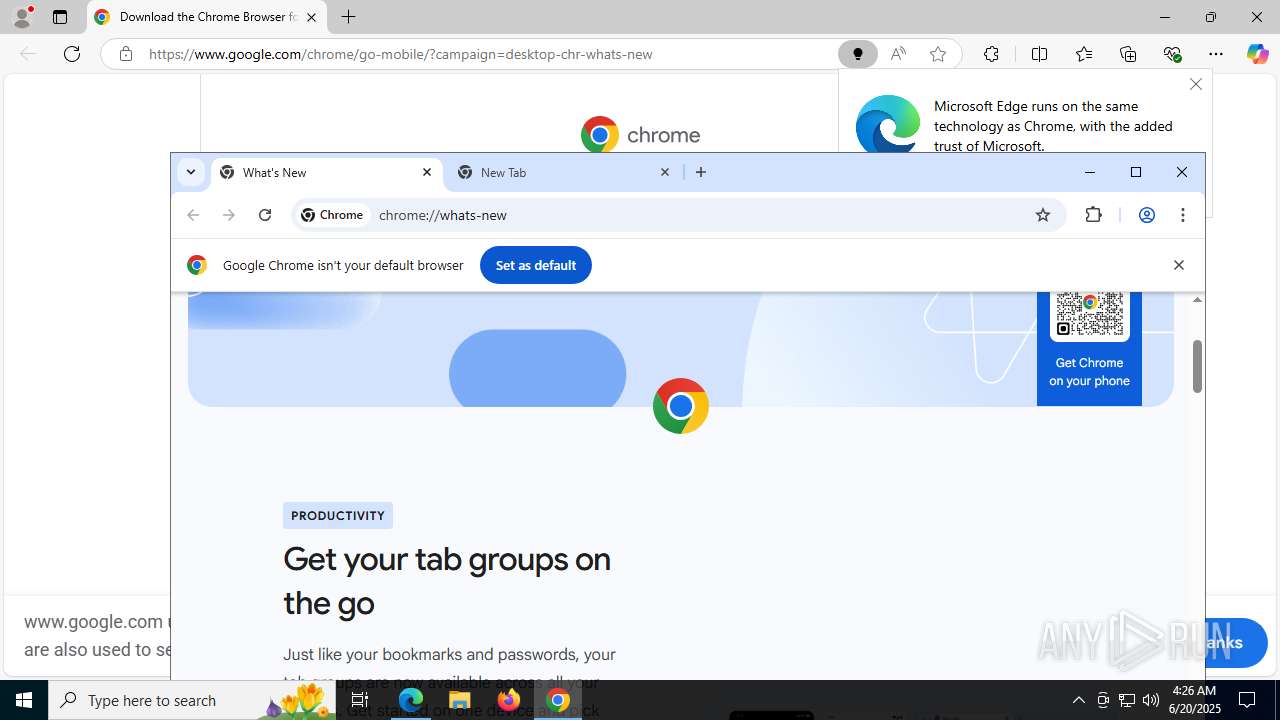Click the PRODUCTIVITY label
This screenshot has width=1280, height=720.
pos(338,515)
